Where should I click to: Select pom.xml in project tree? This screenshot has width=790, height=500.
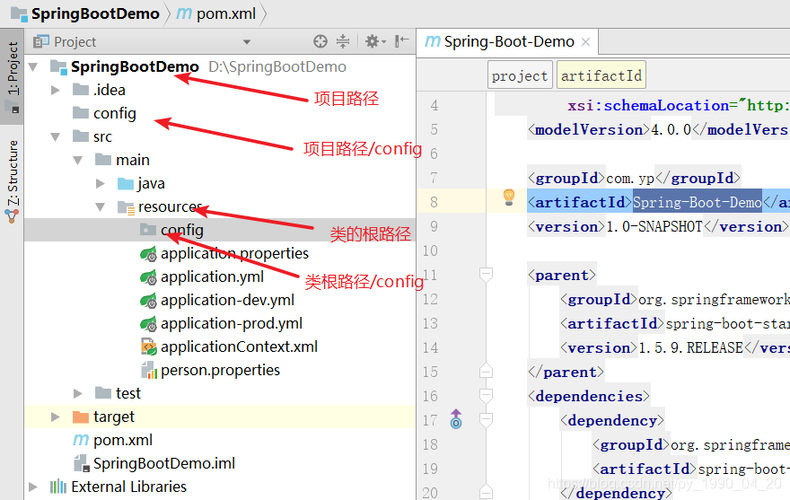click(x=123, y=440)
